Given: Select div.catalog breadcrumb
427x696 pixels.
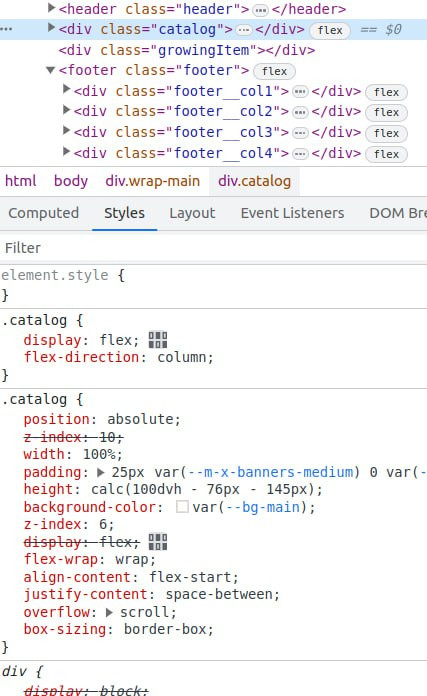Looking at the screenshot, I should click(x=254, y=181).
